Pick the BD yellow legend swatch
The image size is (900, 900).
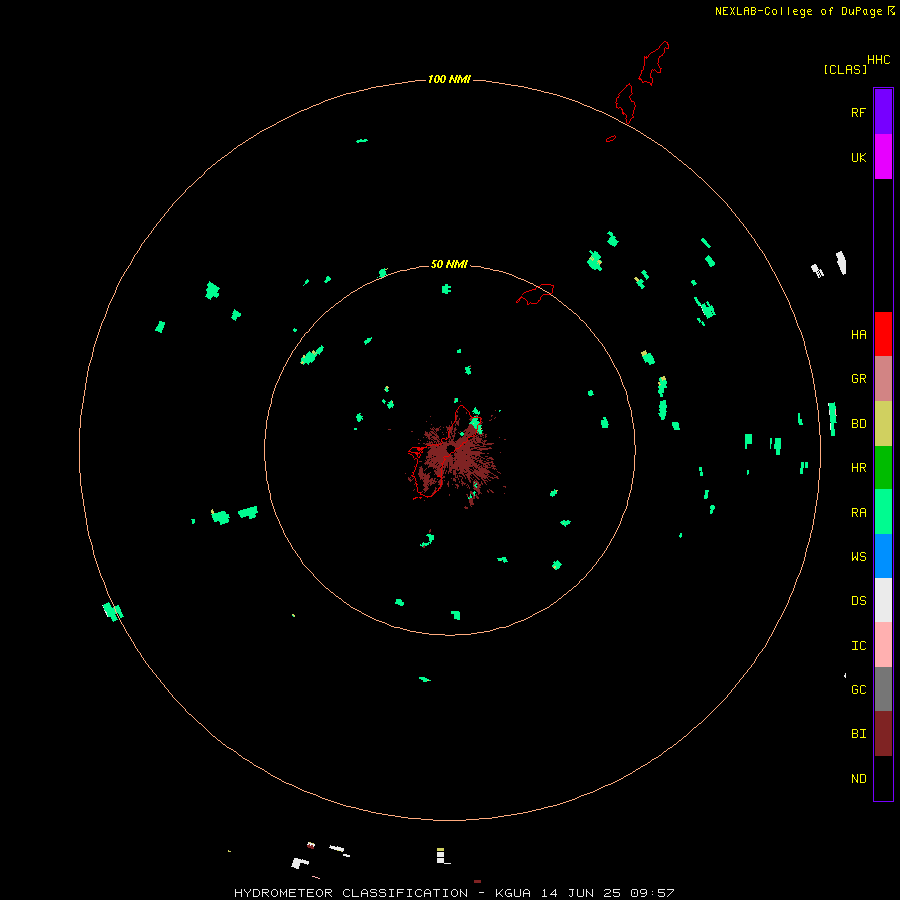tap(883, 424)
